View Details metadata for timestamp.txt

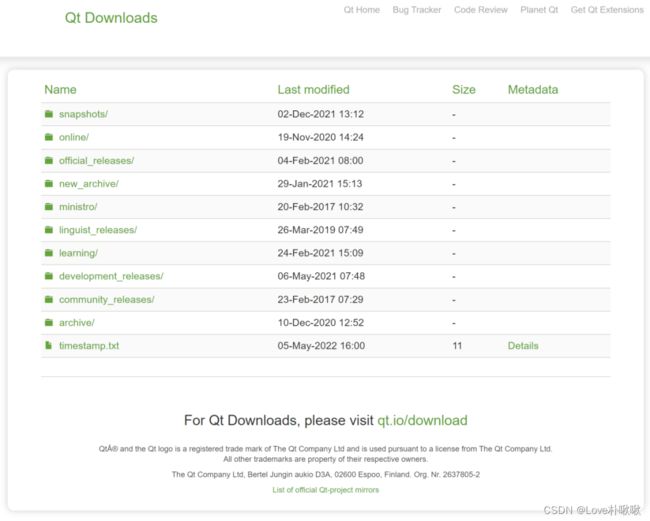pyautogui.click(x=523, y=346)
